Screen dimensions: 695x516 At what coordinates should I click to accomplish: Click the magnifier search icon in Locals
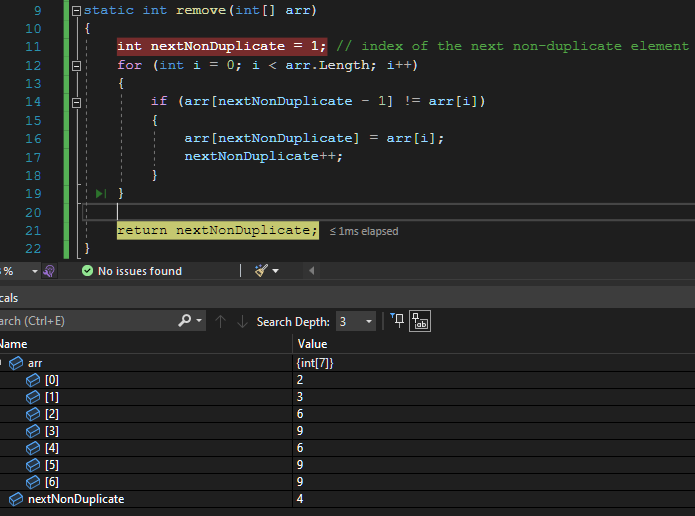click(185, 321)
